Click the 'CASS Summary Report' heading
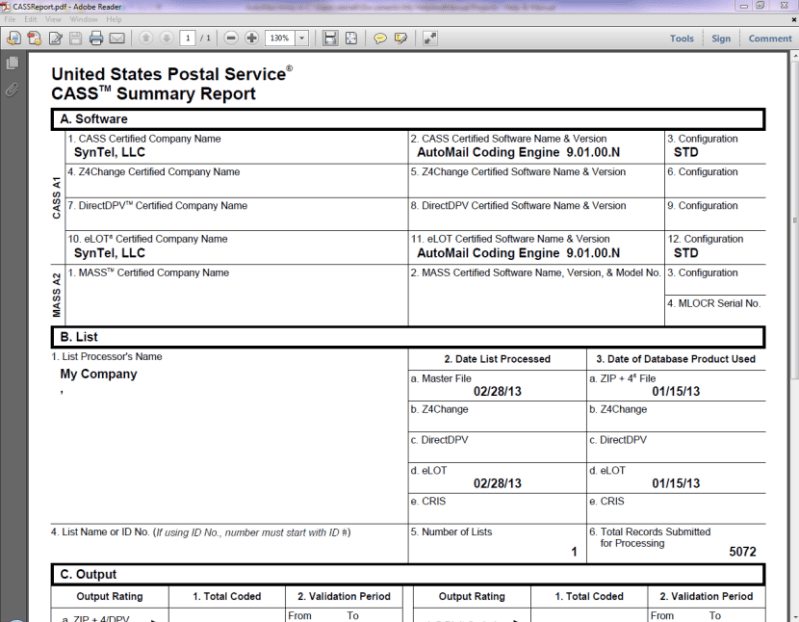Screen dimensions: 799x622 click(153, 94)
